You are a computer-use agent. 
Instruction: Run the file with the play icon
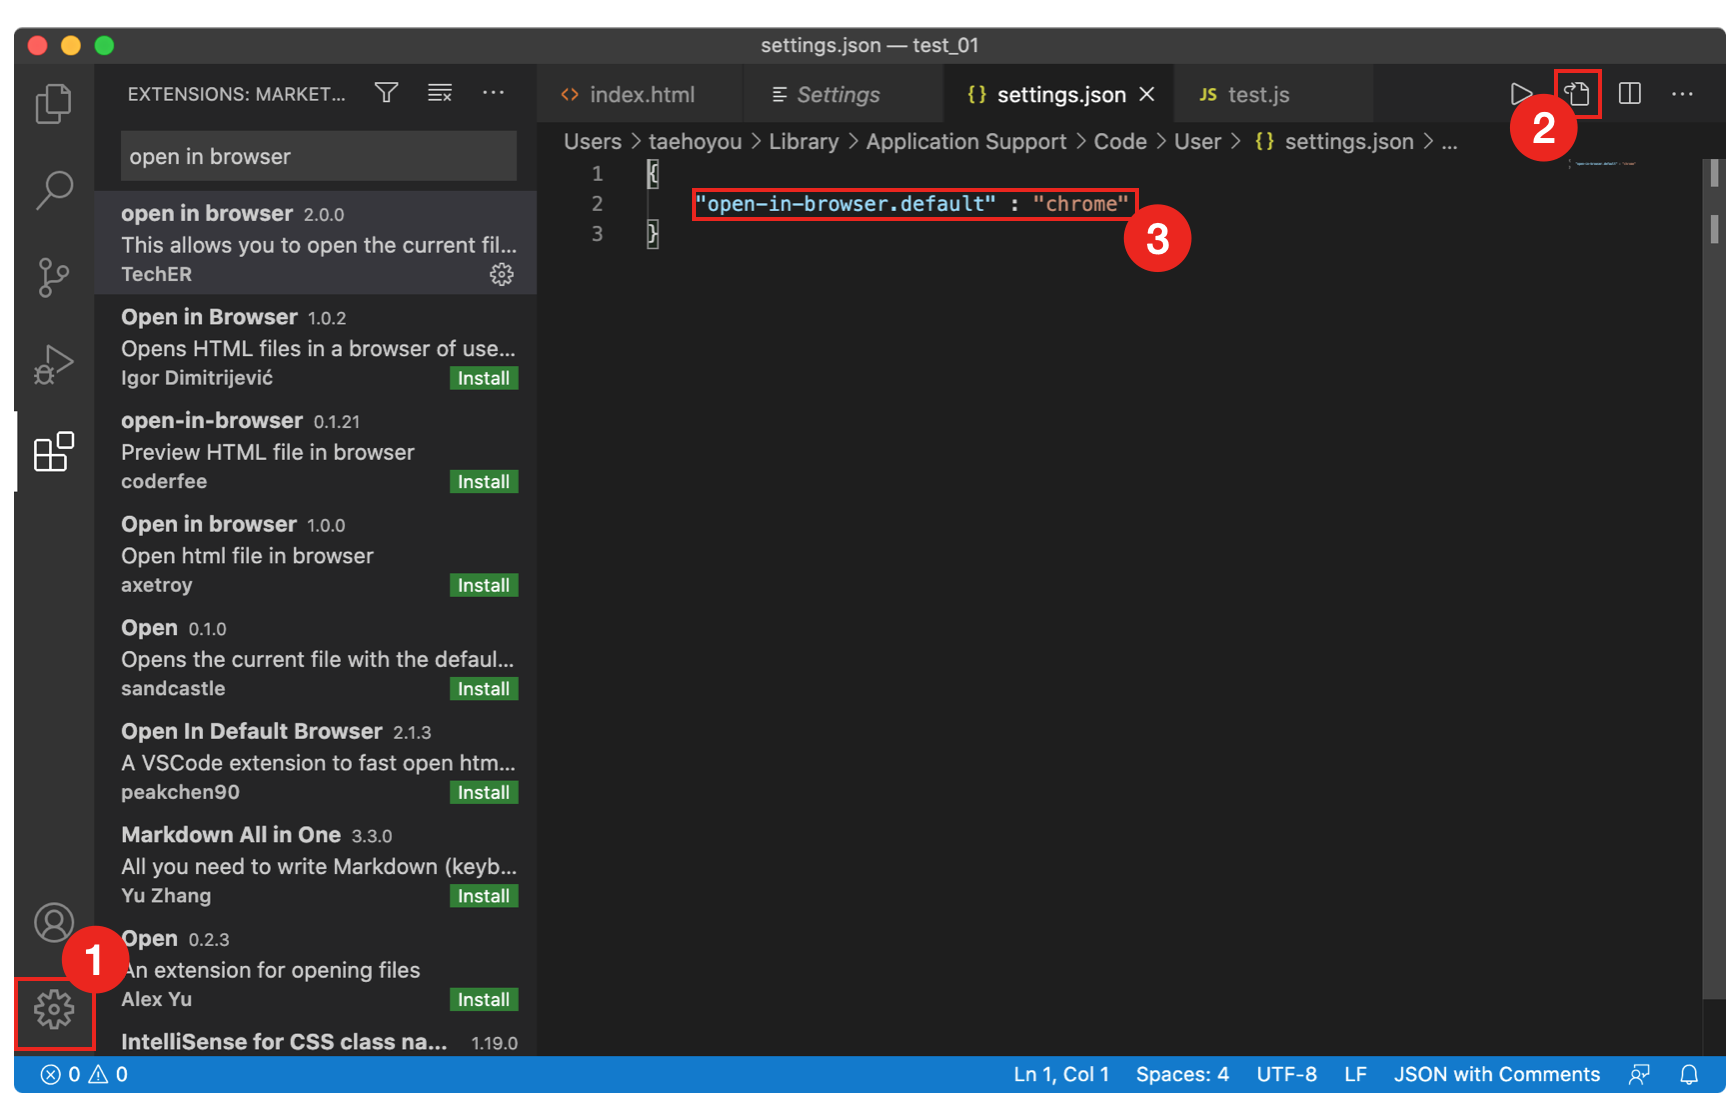click(1521, 94)
